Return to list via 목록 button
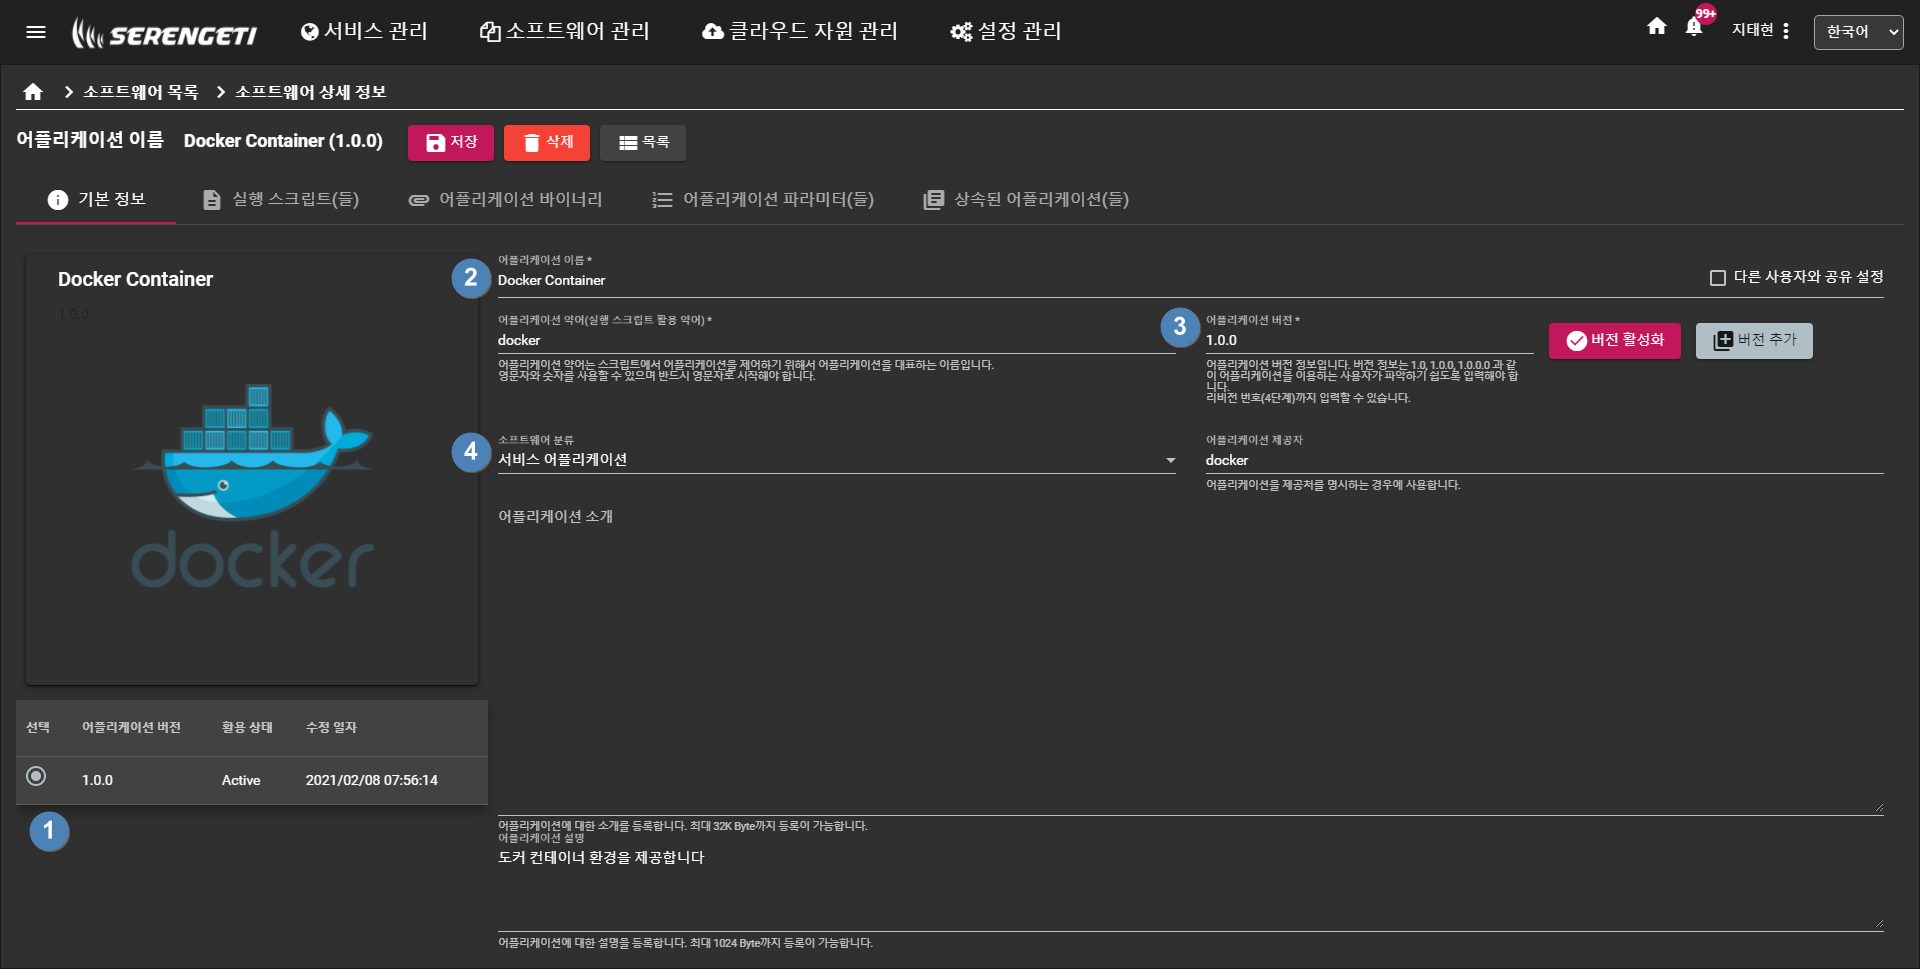The width and height of the screenshot is (1920, 969). point(643,143)
